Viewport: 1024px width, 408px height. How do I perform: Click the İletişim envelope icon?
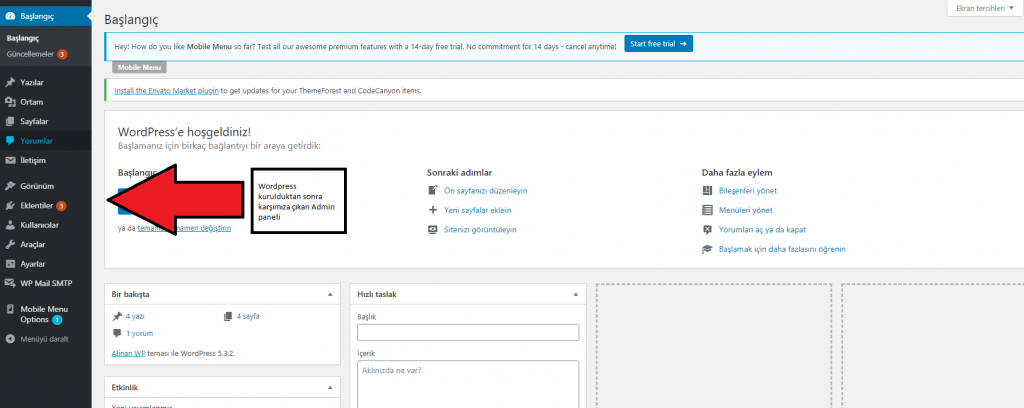[x=10, y=160]
